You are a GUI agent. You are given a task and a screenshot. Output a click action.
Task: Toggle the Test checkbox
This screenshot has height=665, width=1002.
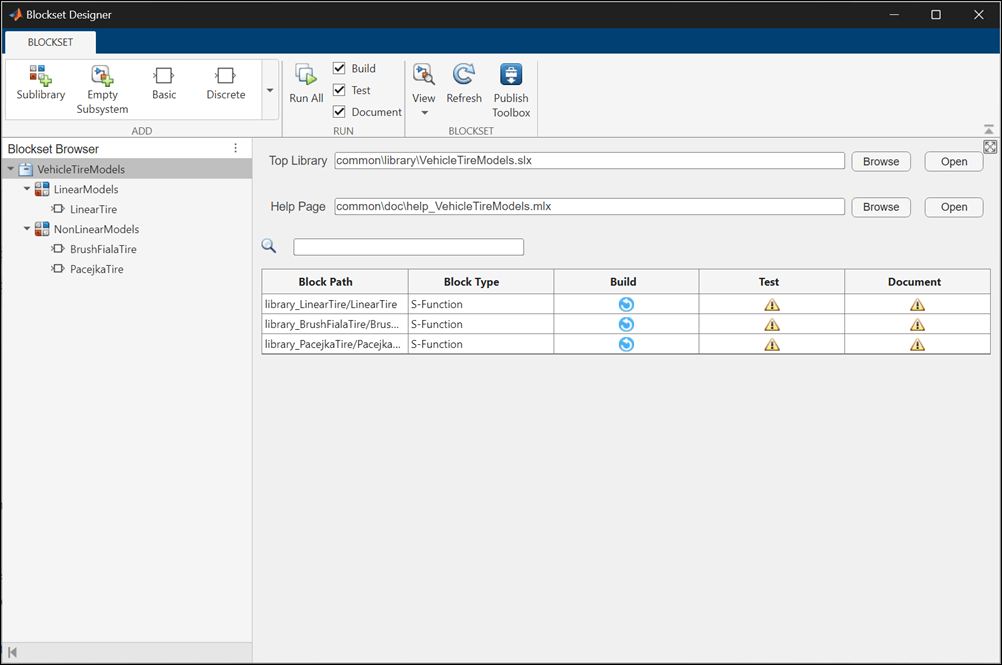coord(339,90)
